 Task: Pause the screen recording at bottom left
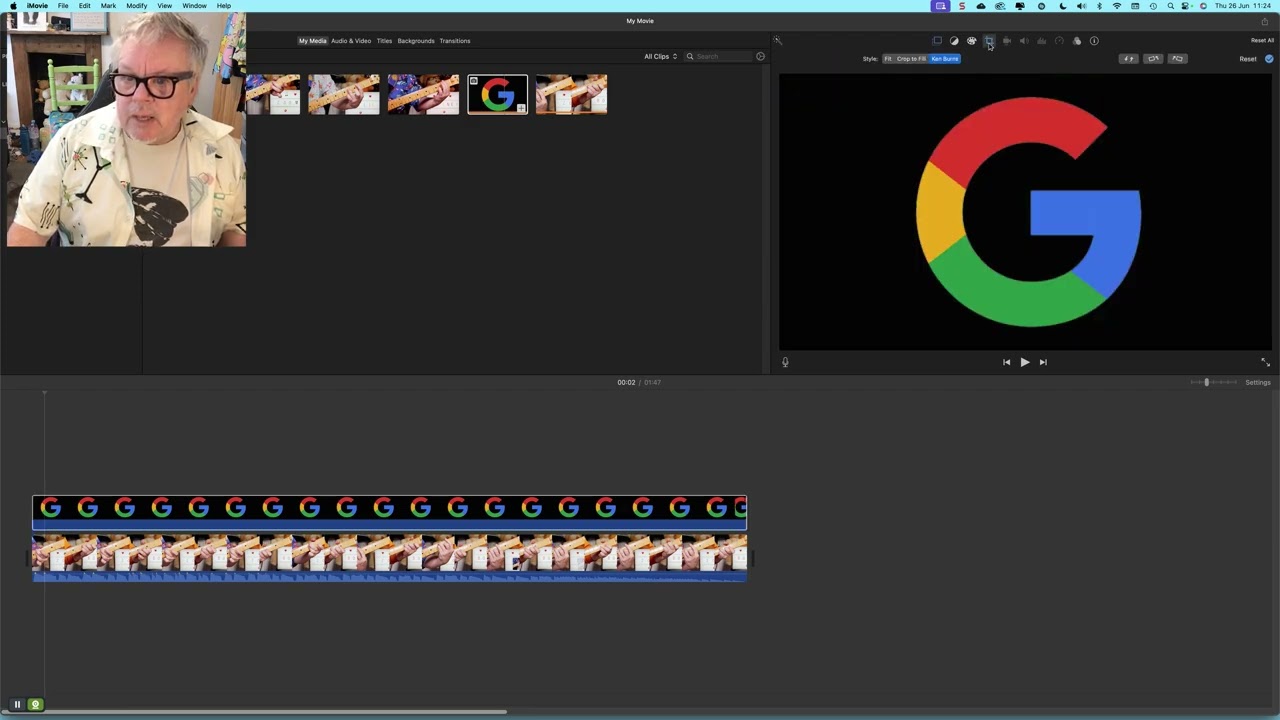pyautogui.click(x=17, y=705)
